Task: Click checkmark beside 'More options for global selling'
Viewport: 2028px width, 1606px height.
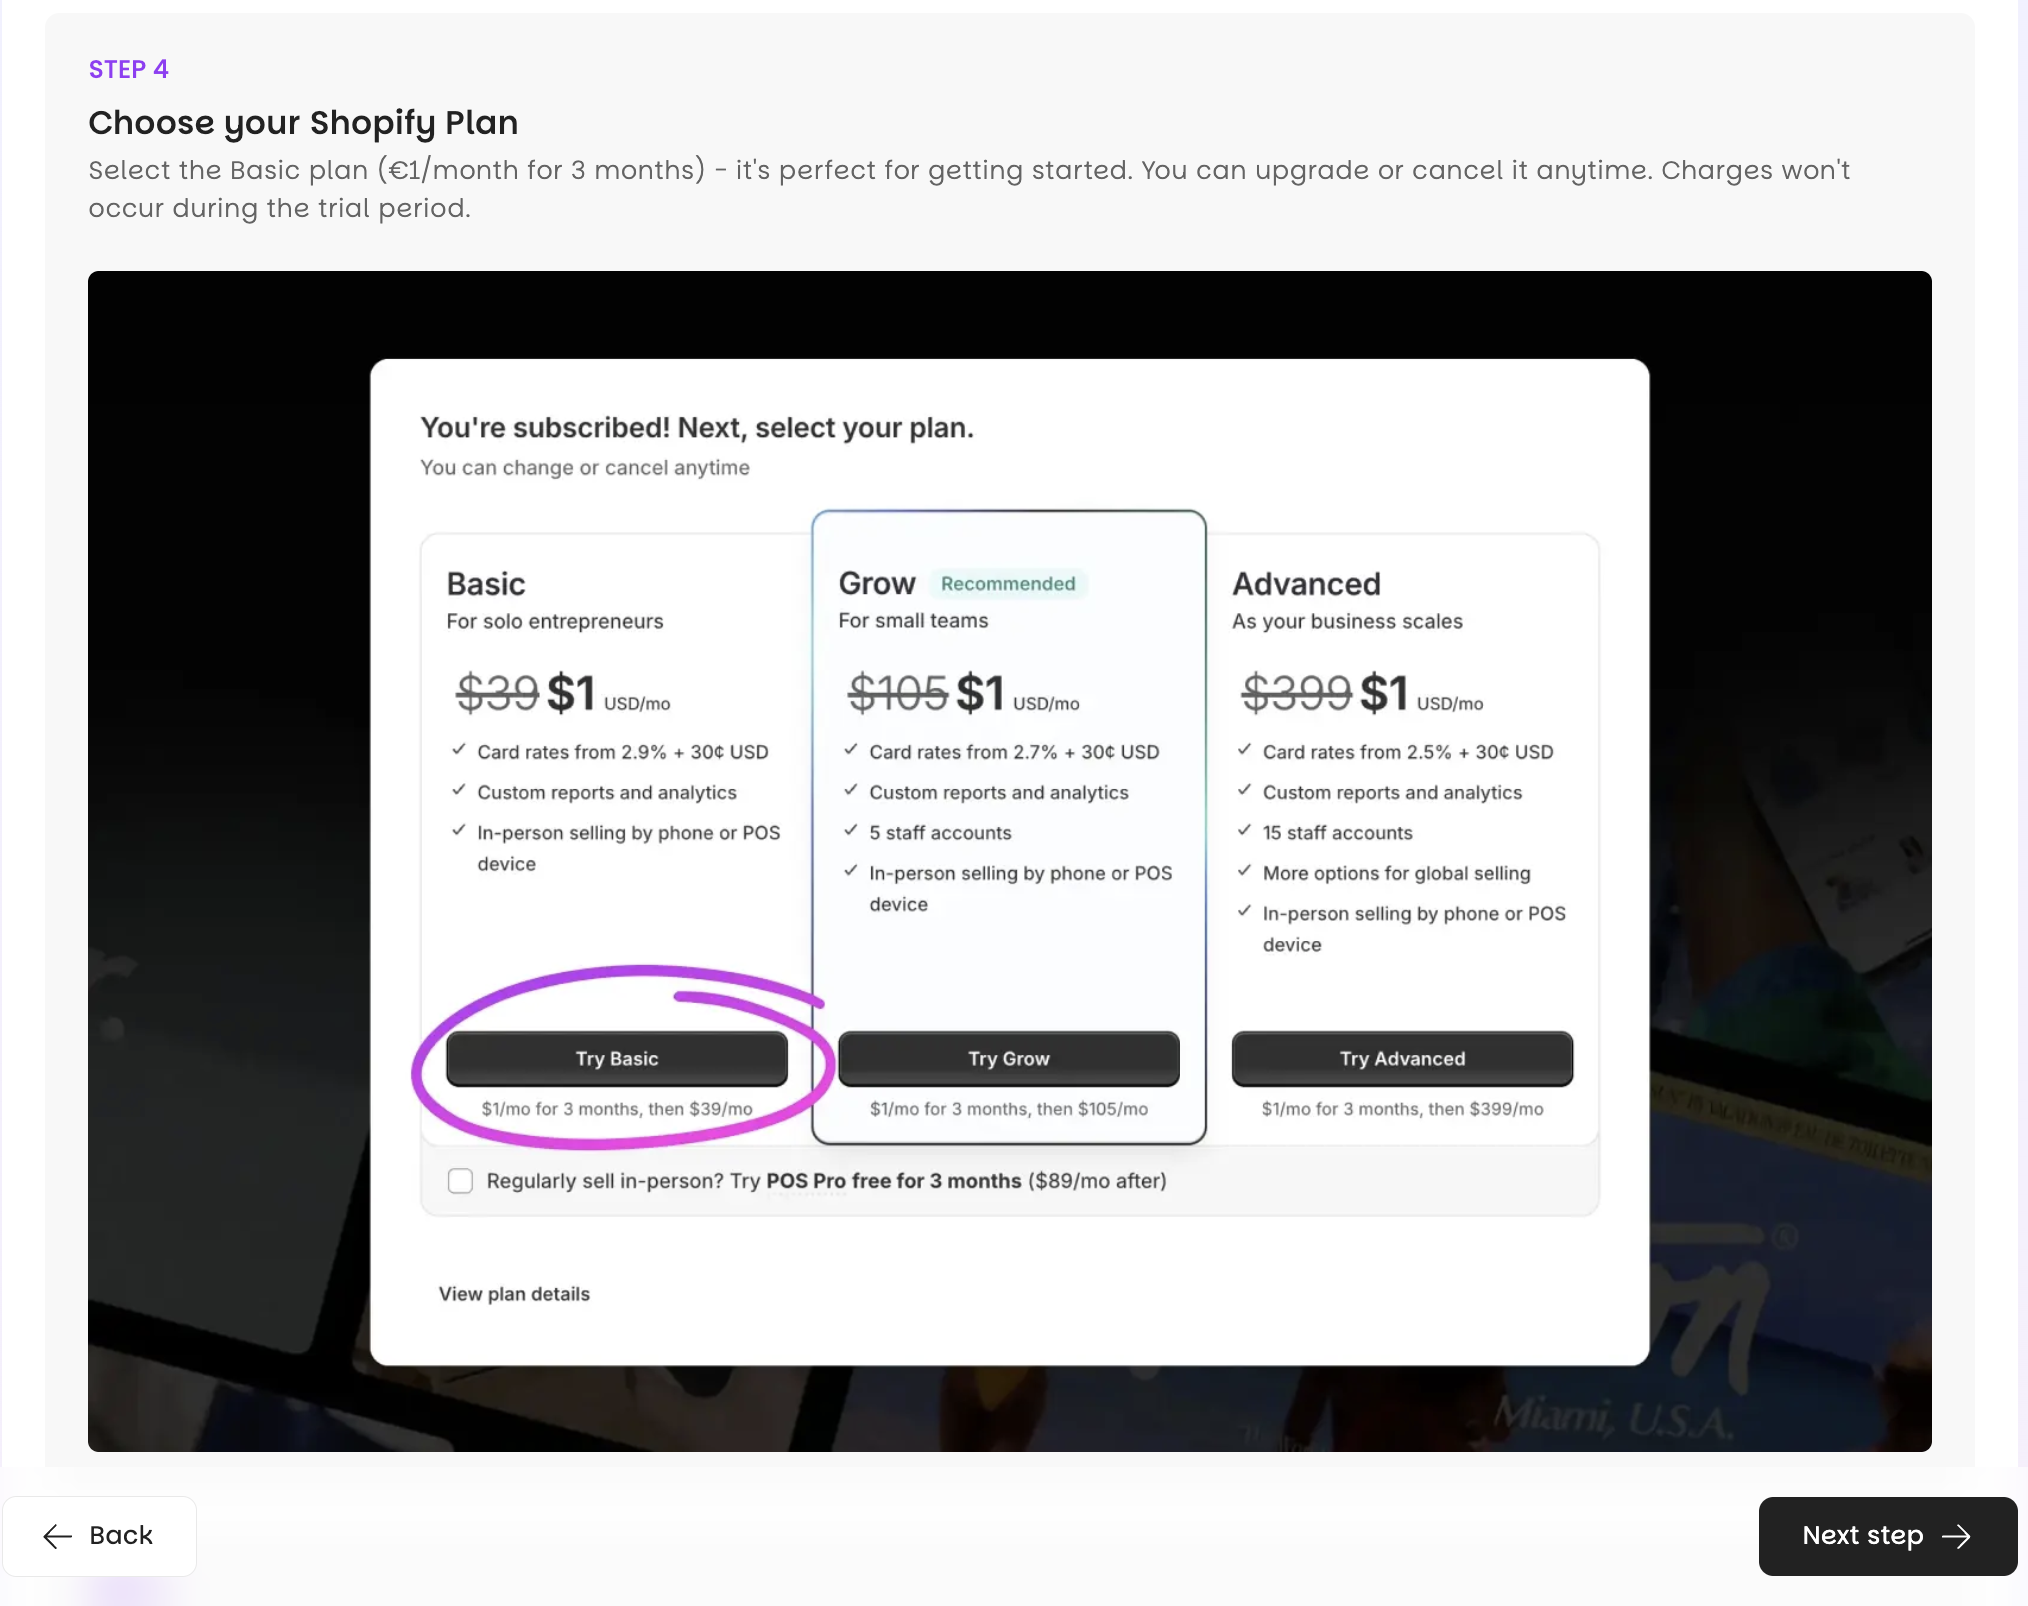Action: point(1245,870)
